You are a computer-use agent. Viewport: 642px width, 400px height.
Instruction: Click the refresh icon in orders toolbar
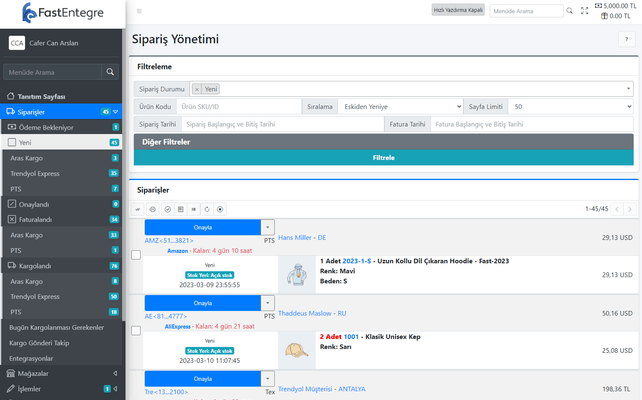(206, 209)
